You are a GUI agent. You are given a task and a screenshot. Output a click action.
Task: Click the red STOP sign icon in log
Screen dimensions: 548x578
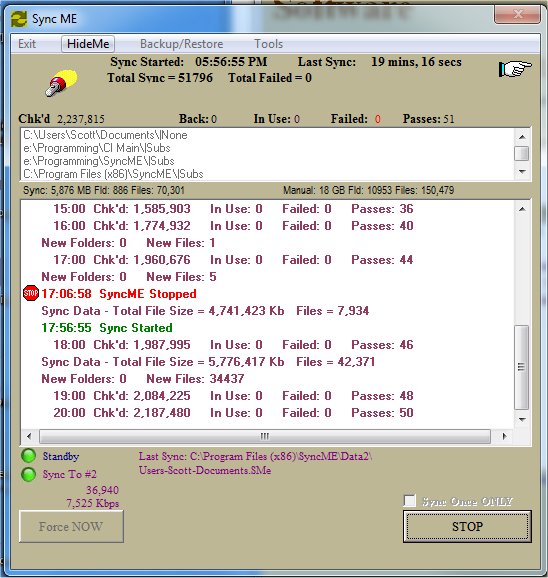pos(31,293)
